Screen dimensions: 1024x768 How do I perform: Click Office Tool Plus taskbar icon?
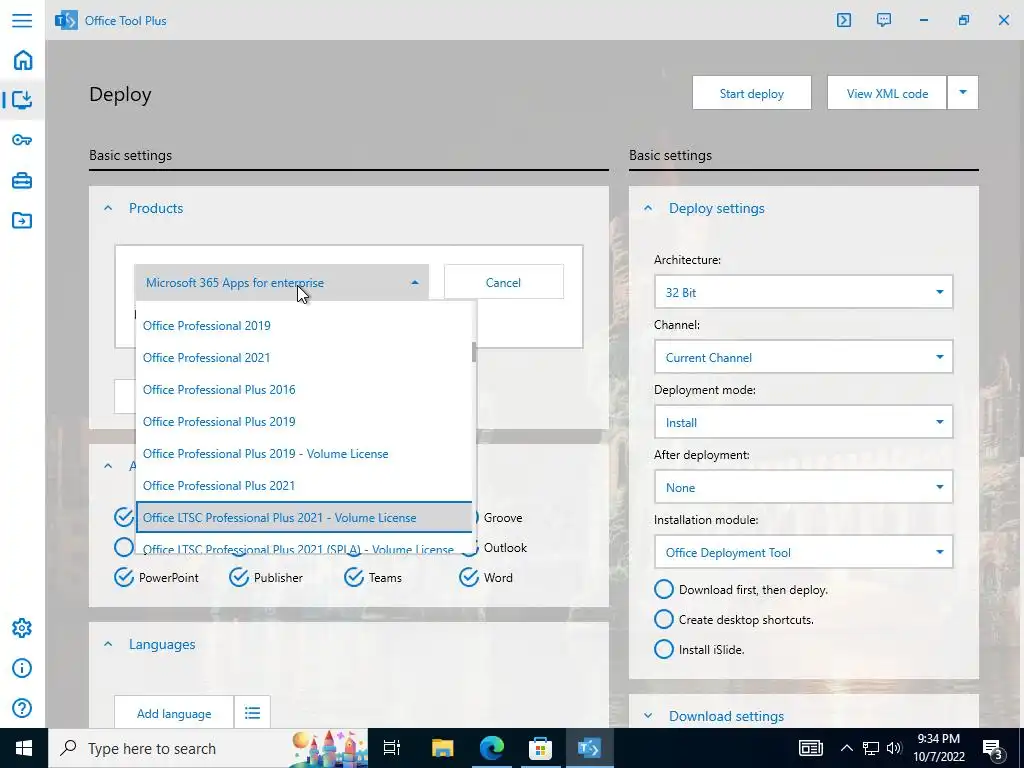point(589,748)
